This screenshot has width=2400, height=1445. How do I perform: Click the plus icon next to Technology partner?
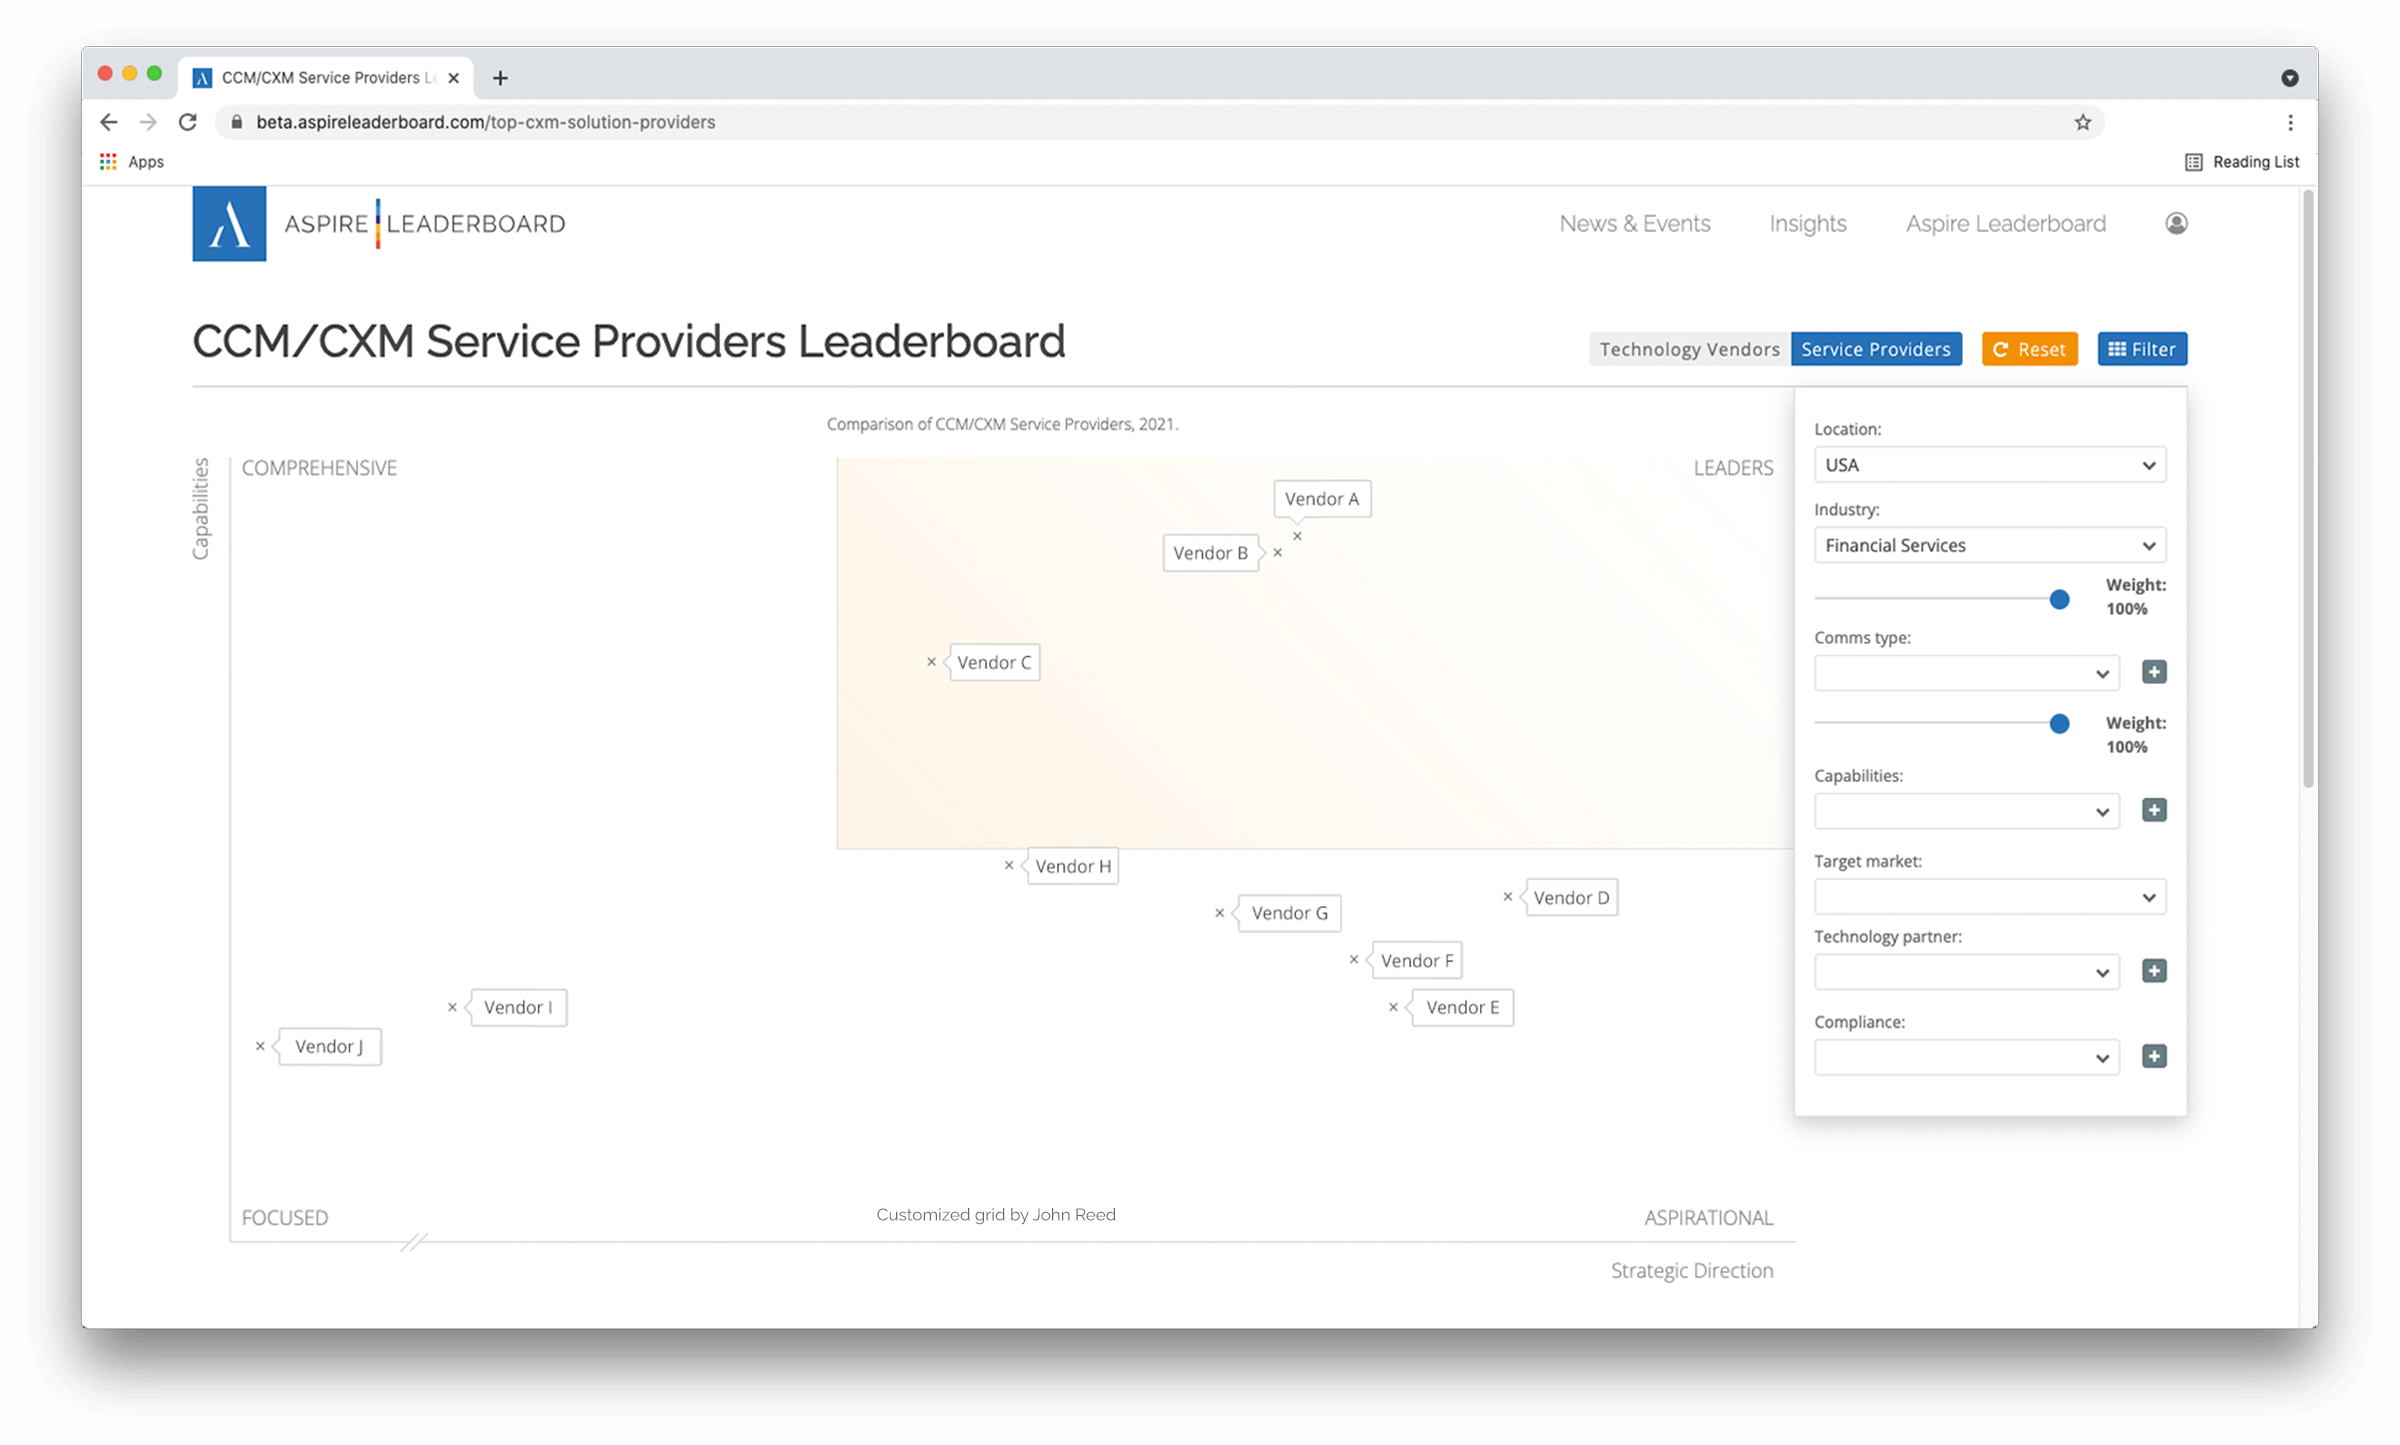pos(2155,970)
